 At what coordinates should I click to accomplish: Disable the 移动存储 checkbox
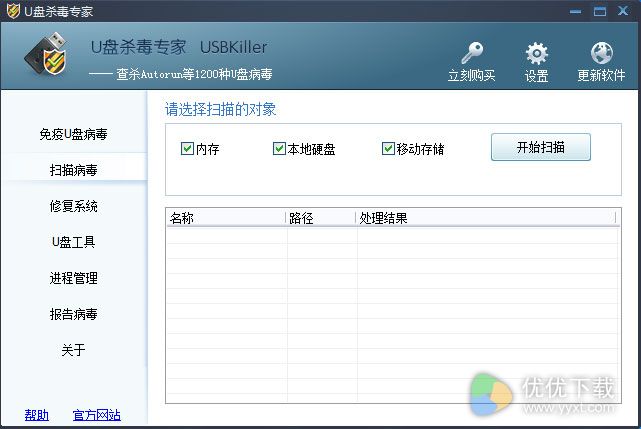(388, 148)
